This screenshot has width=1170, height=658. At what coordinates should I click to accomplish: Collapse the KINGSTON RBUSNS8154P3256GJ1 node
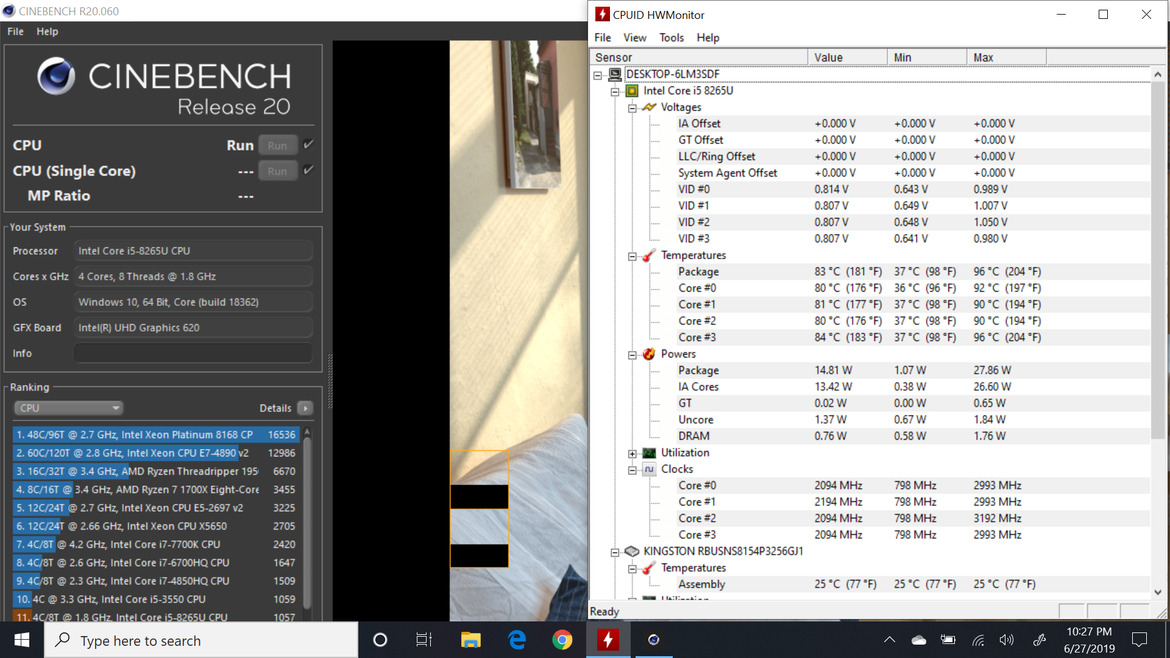[615, 552]
